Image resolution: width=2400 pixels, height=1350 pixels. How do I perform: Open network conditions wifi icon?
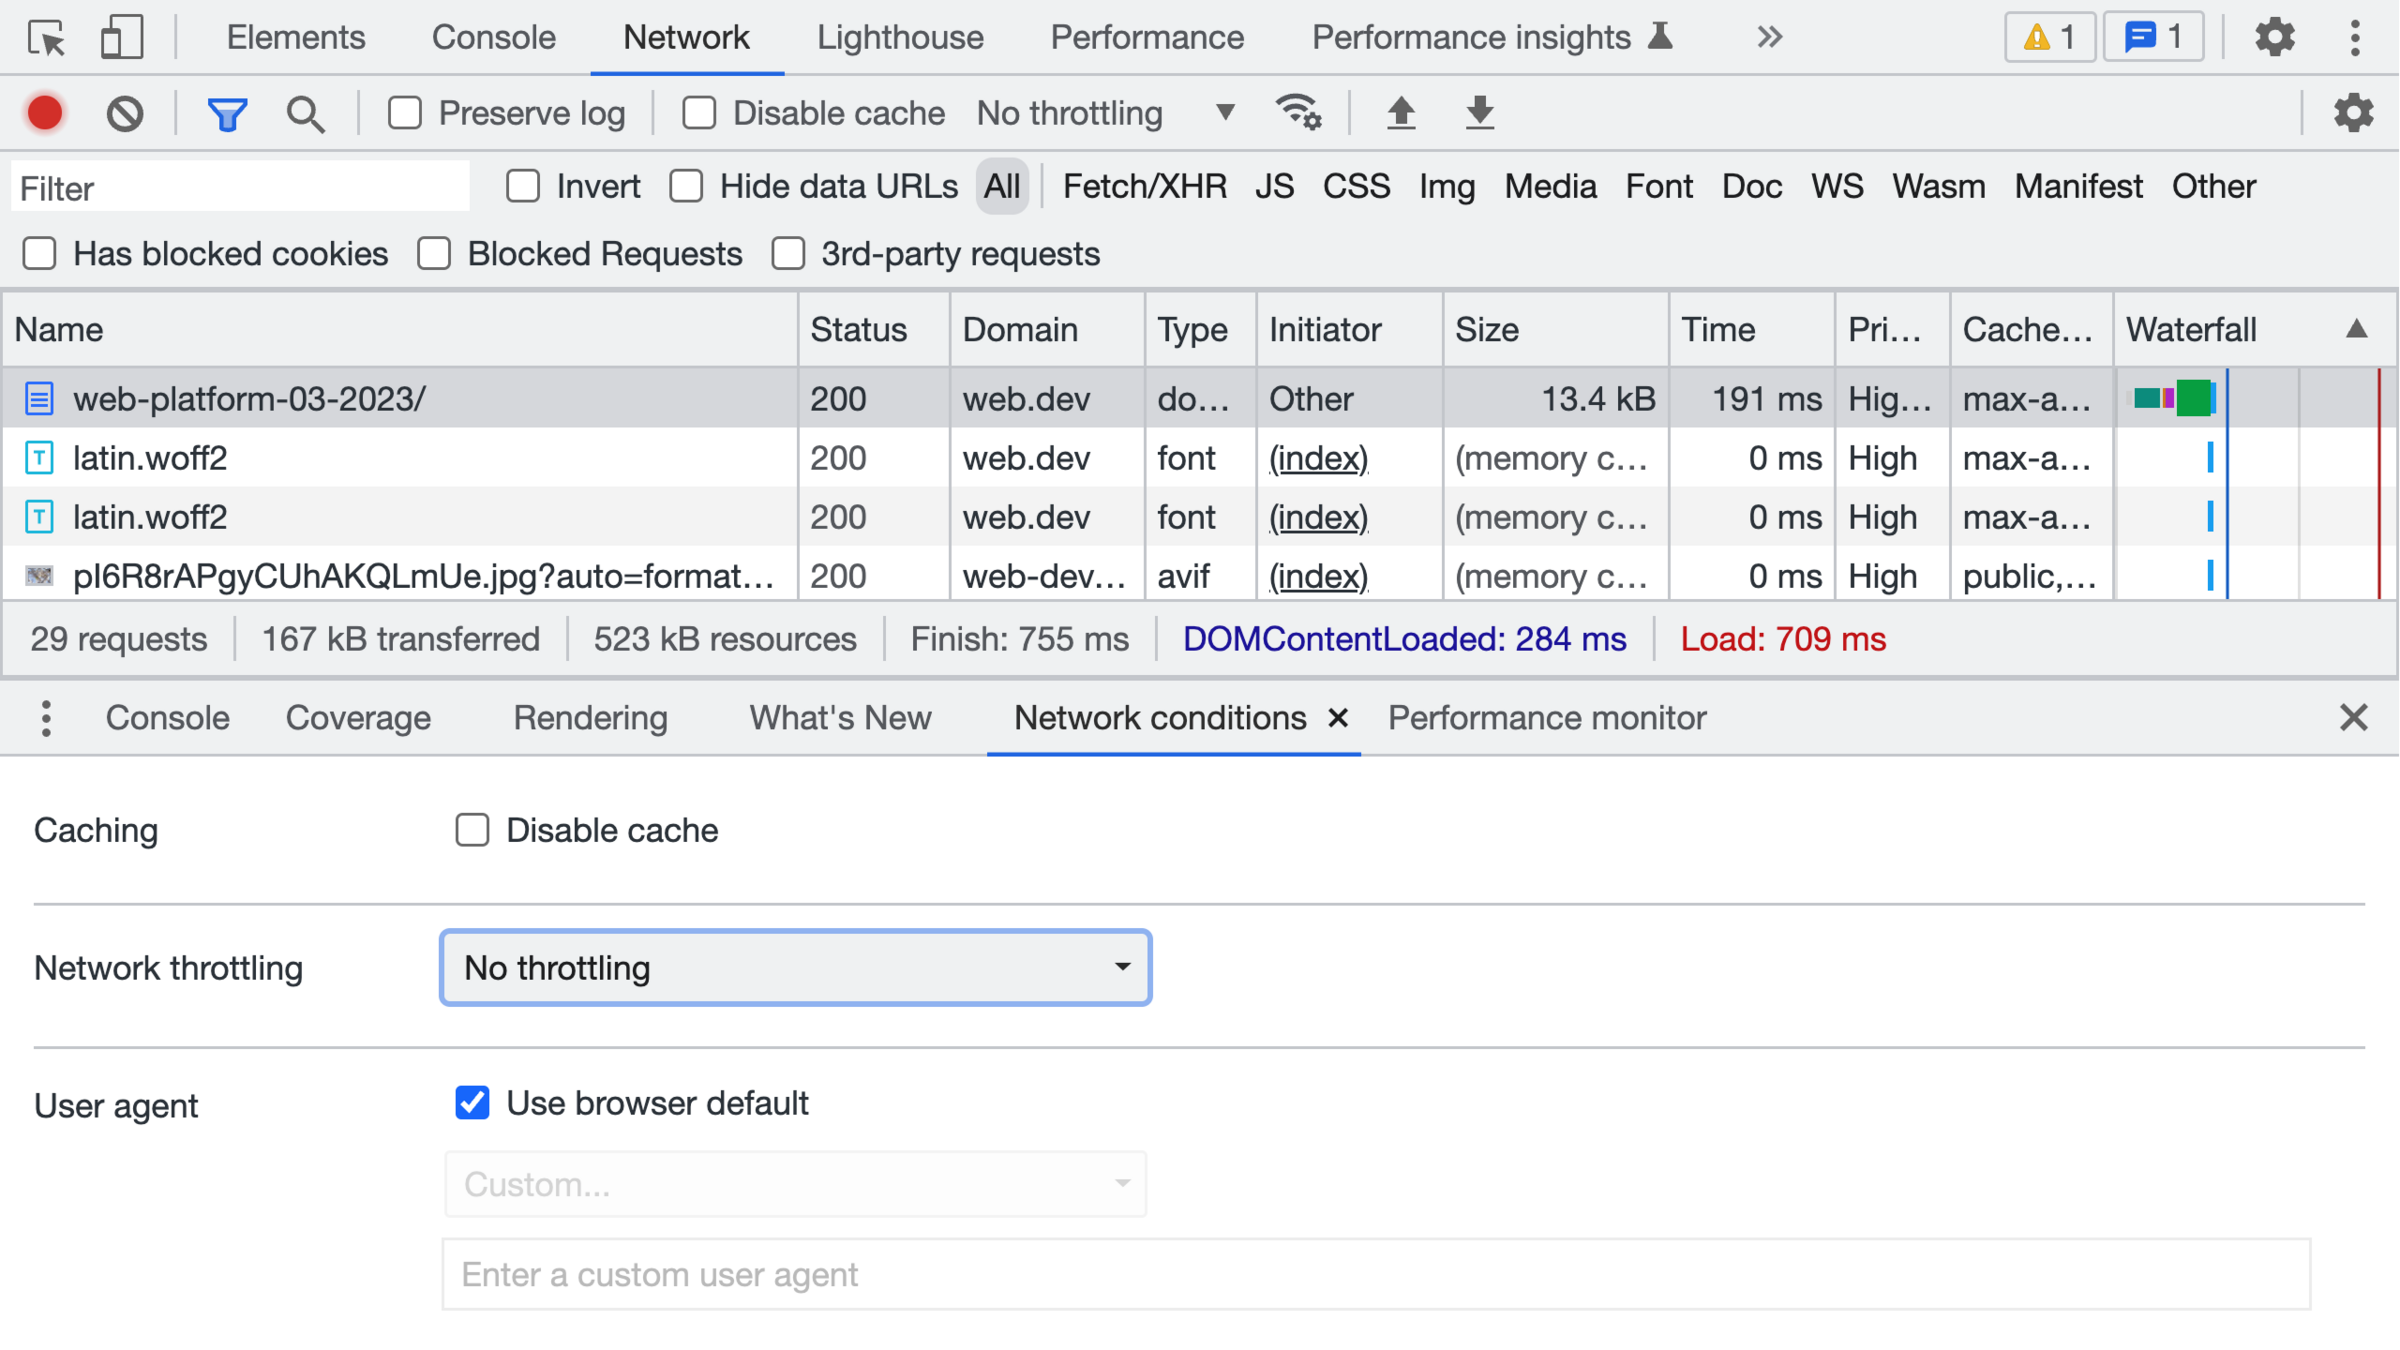click(1298, 113)
